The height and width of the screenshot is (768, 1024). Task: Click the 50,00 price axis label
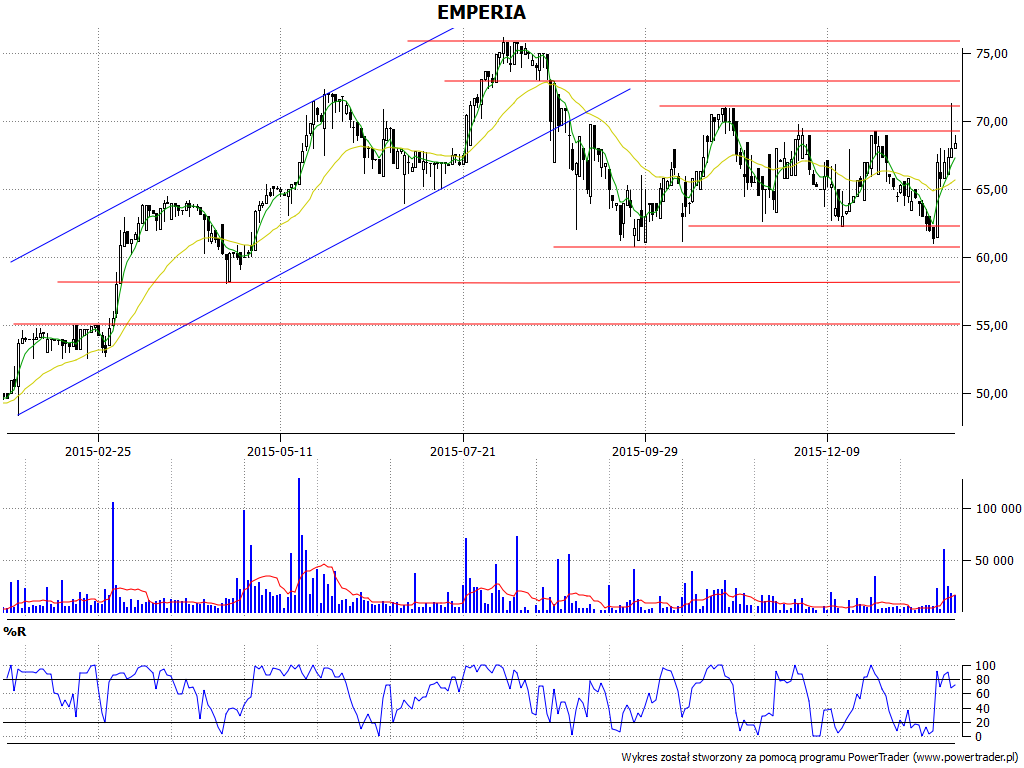[x=991, y=394]
